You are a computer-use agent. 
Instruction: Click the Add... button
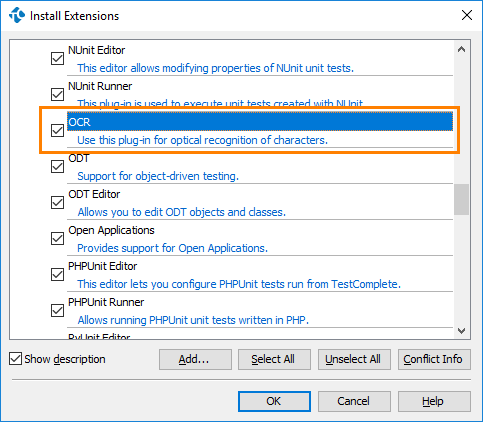[x=195, y=359]
